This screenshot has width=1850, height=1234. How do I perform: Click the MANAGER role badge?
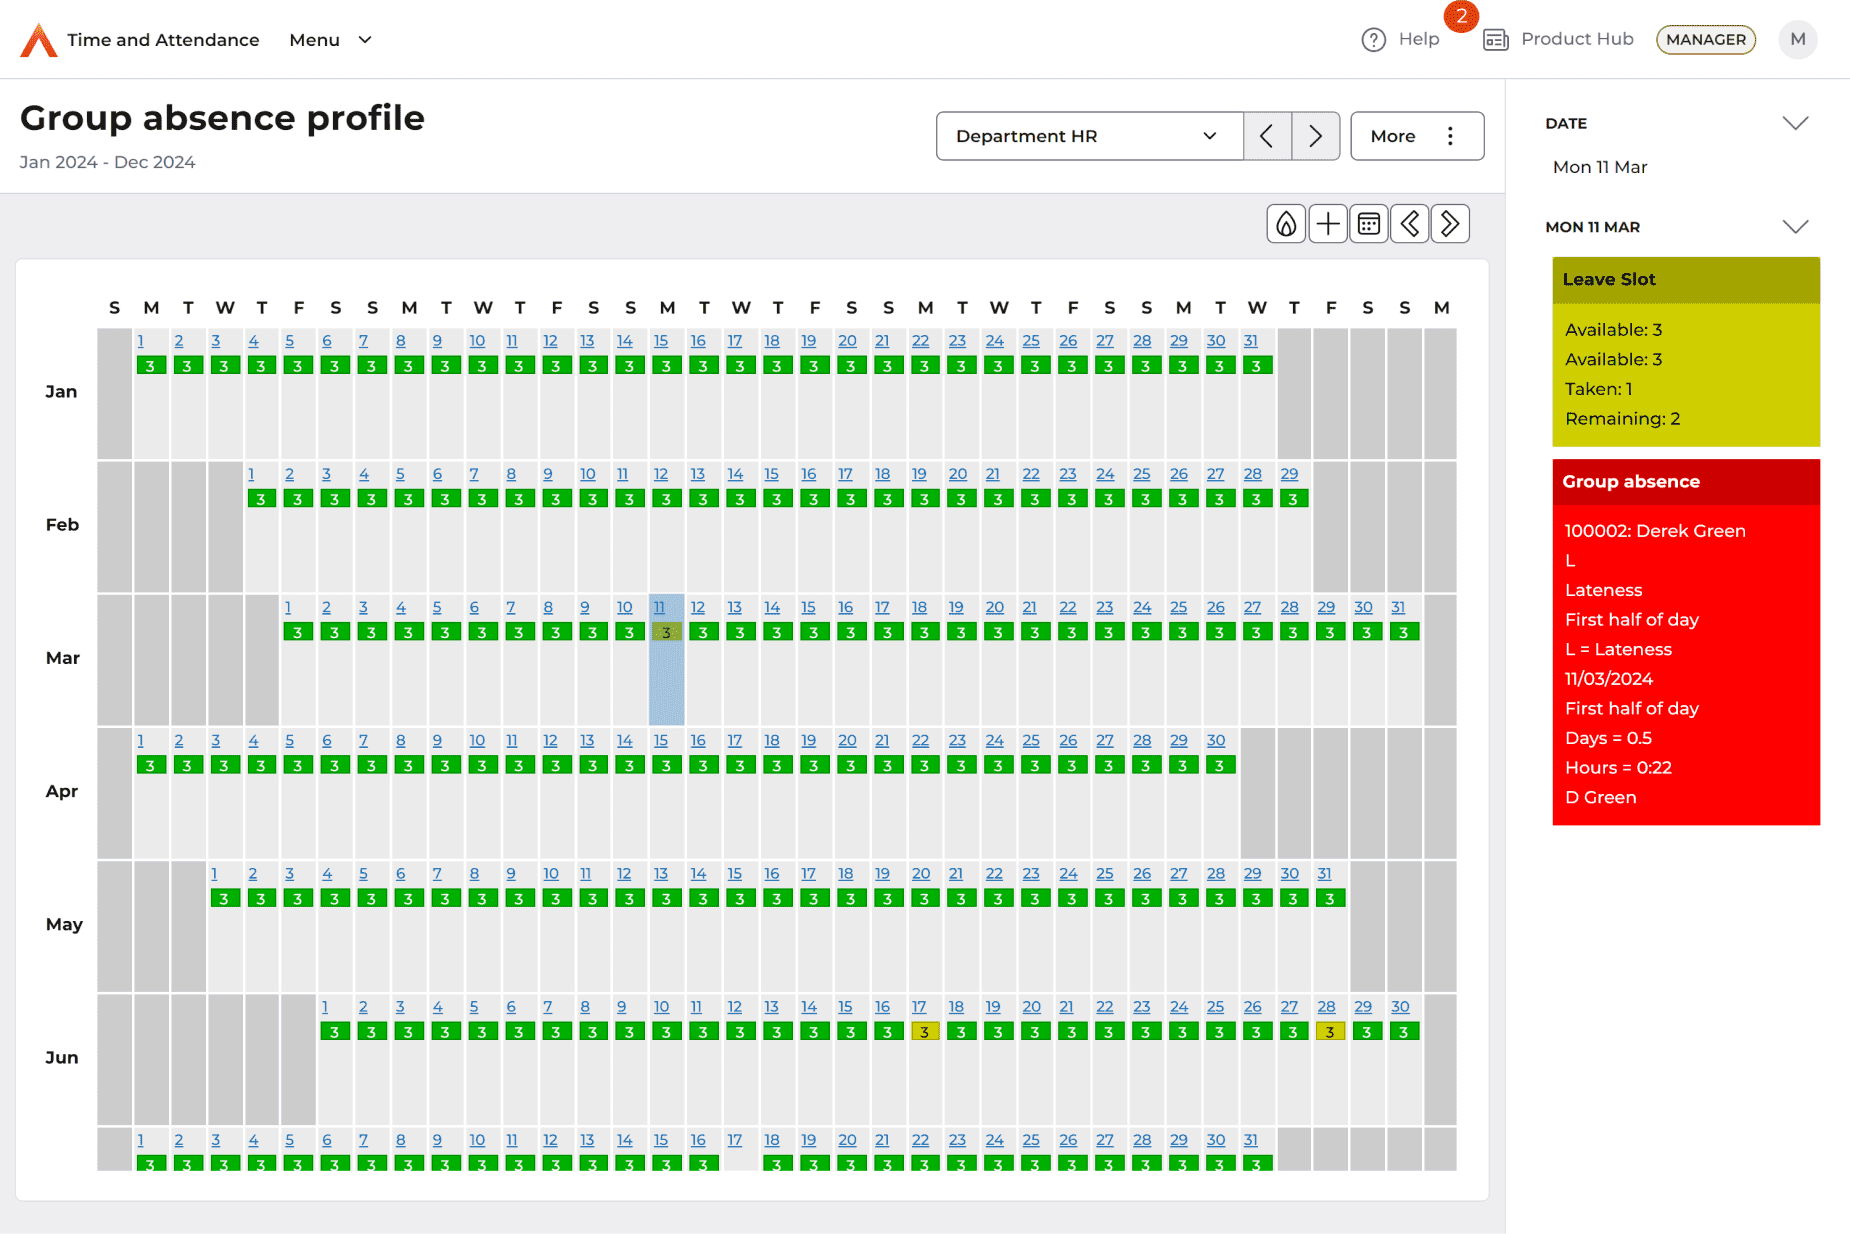click(1705, 40)
